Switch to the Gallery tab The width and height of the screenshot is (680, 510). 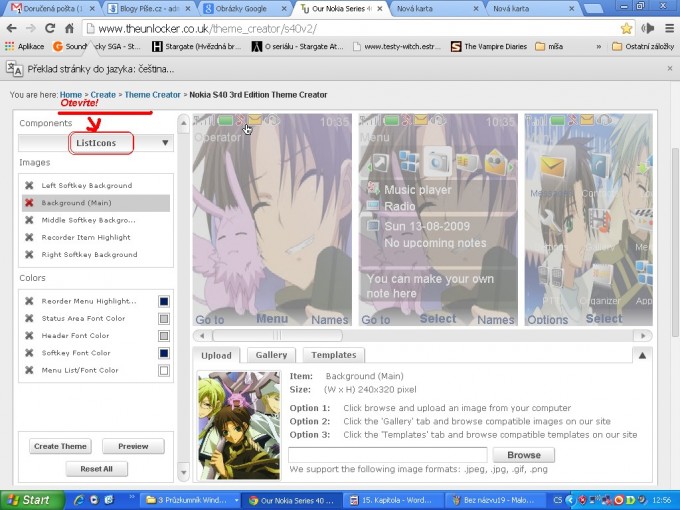coord(271,355)
